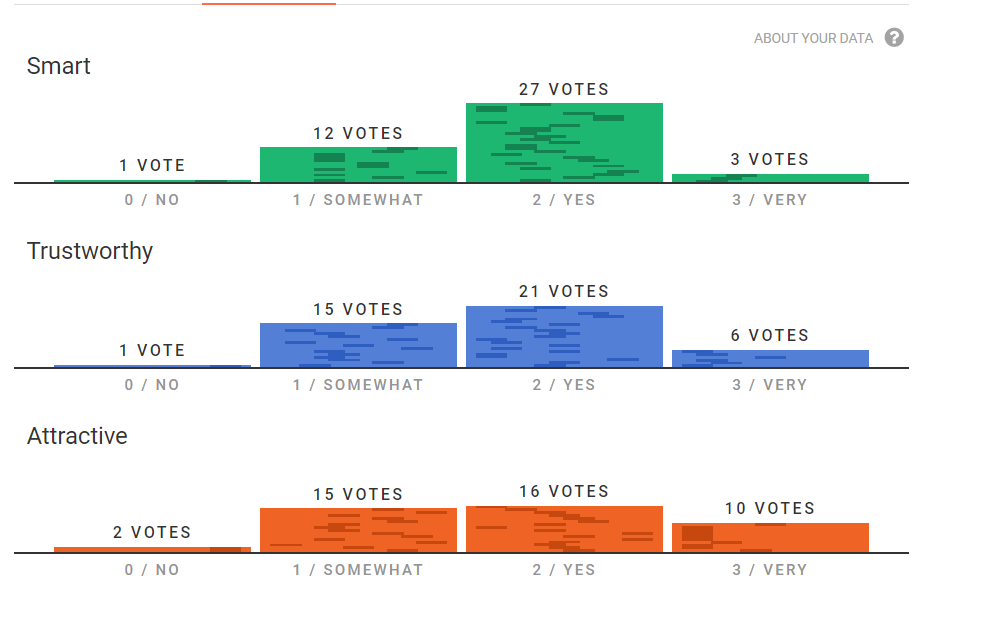Open the ABOUT YOUR DATA link
This screenshot has width=982, height=623.
coord(813,38)
